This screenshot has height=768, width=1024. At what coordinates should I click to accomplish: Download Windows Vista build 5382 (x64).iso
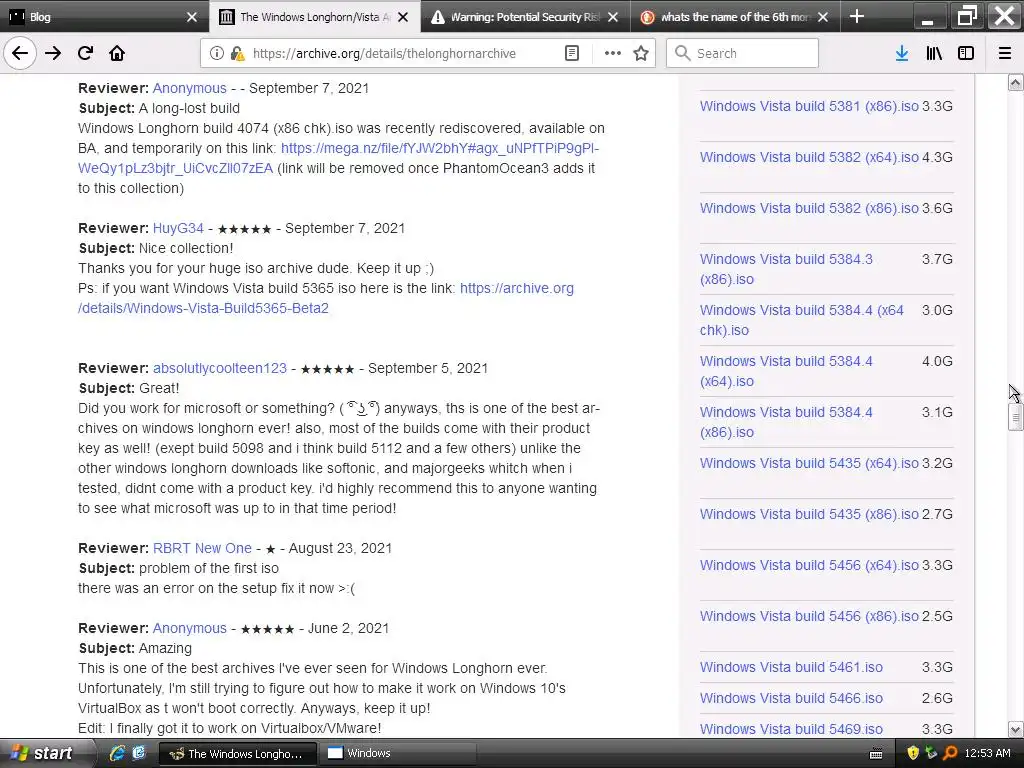[809, 157]
